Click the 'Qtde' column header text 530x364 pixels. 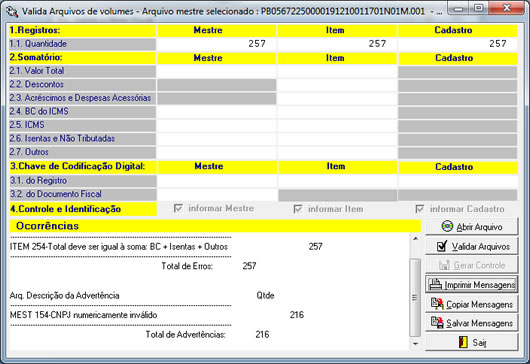(x=265, y=296)
